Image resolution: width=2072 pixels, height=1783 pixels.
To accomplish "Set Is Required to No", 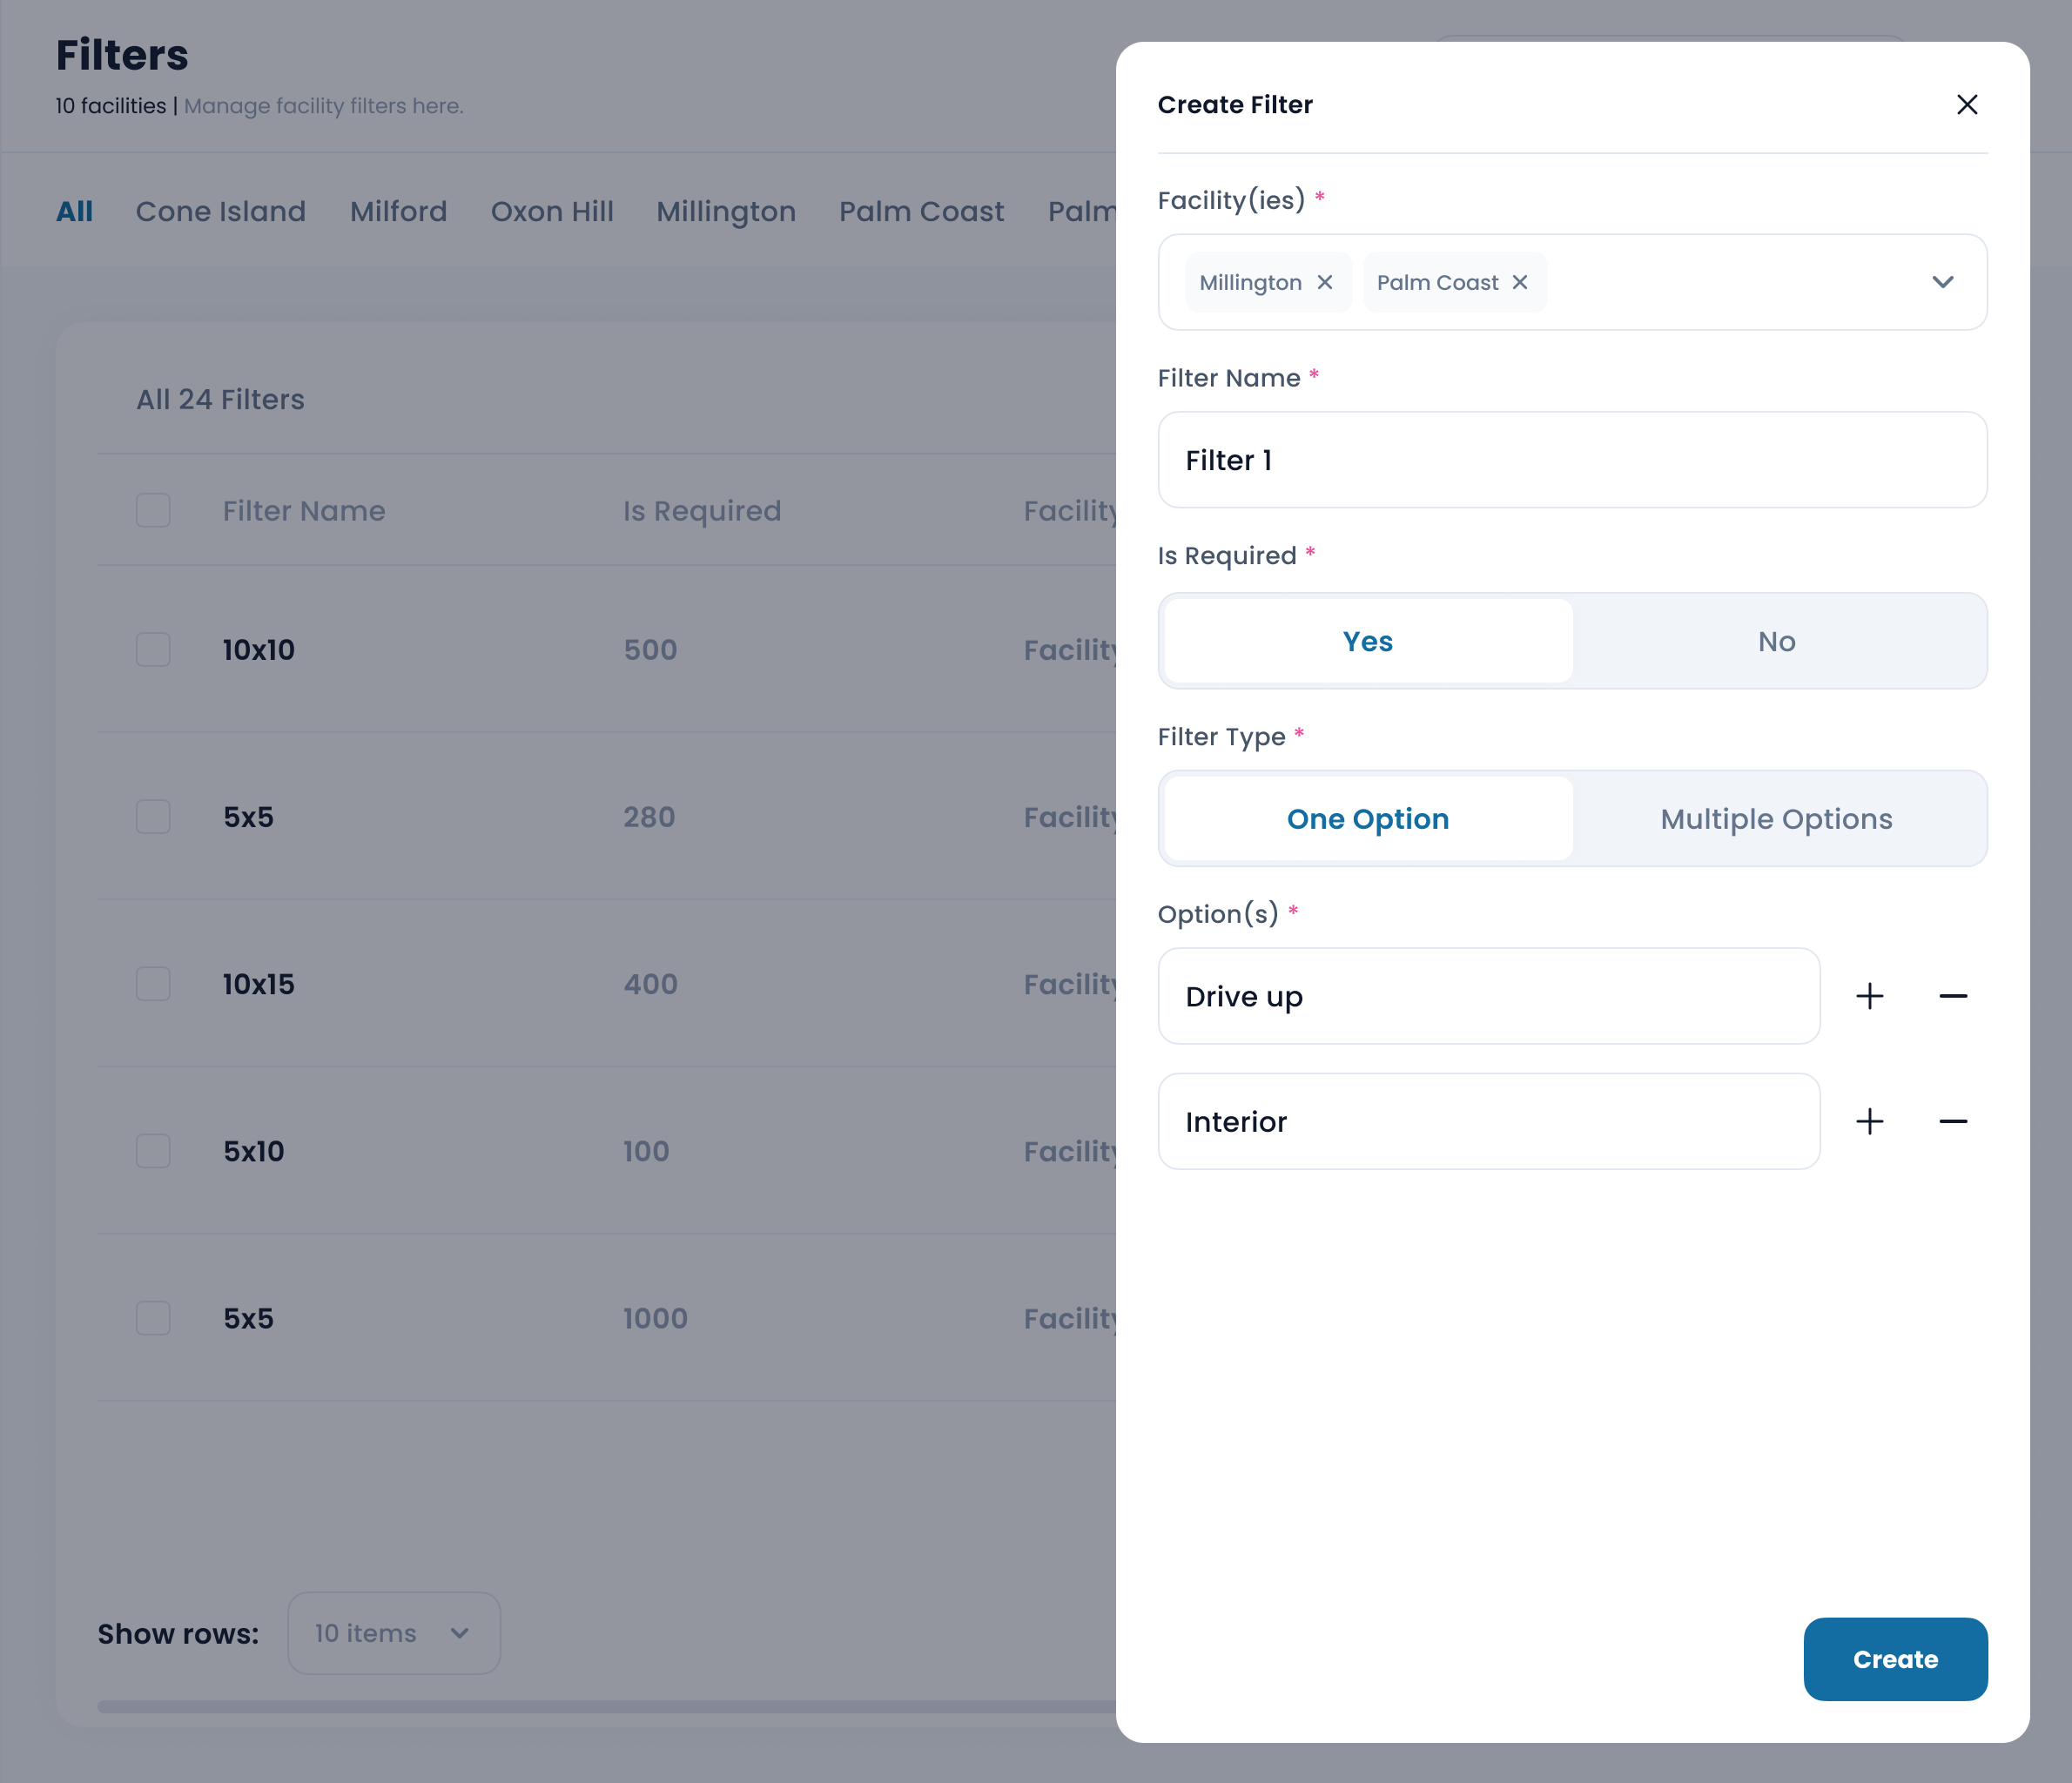I will click(1776, 641).
